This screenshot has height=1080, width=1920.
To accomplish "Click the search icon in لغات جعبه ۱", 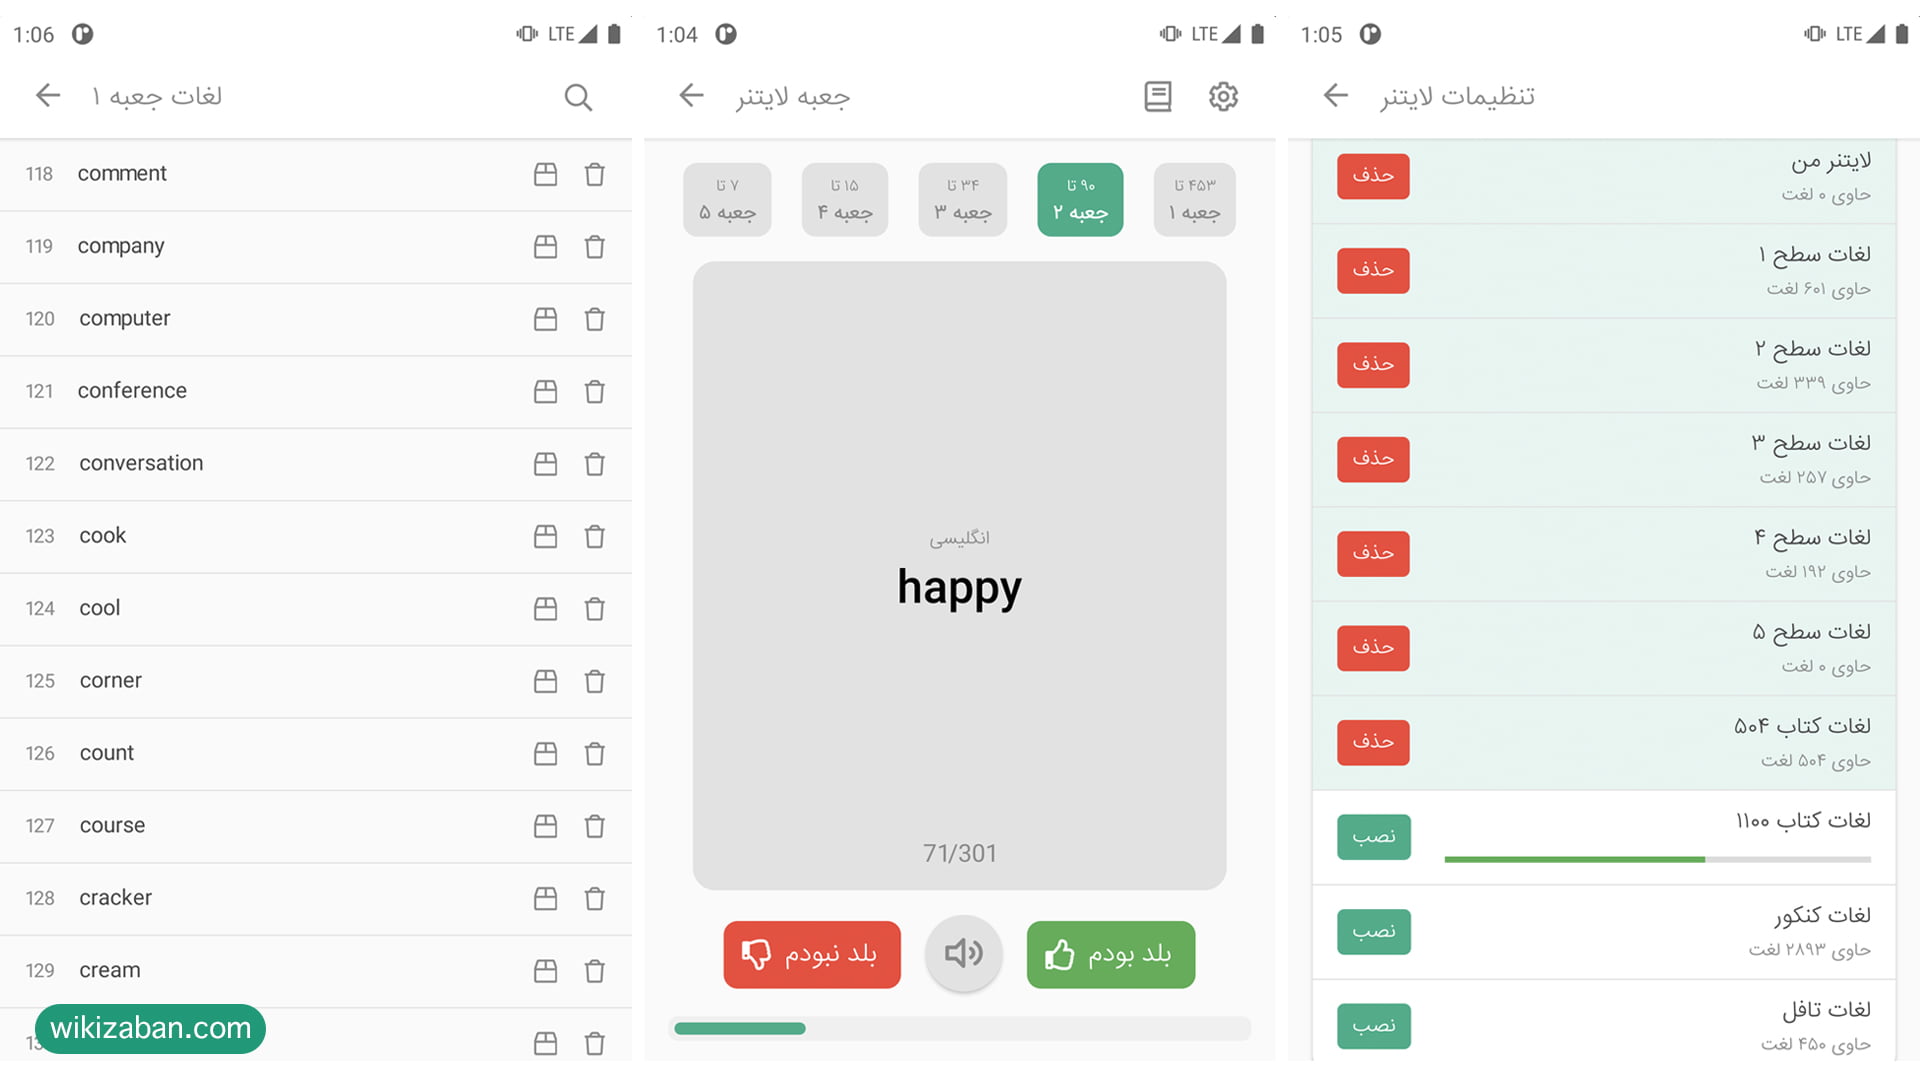I will tap(578, 95).
